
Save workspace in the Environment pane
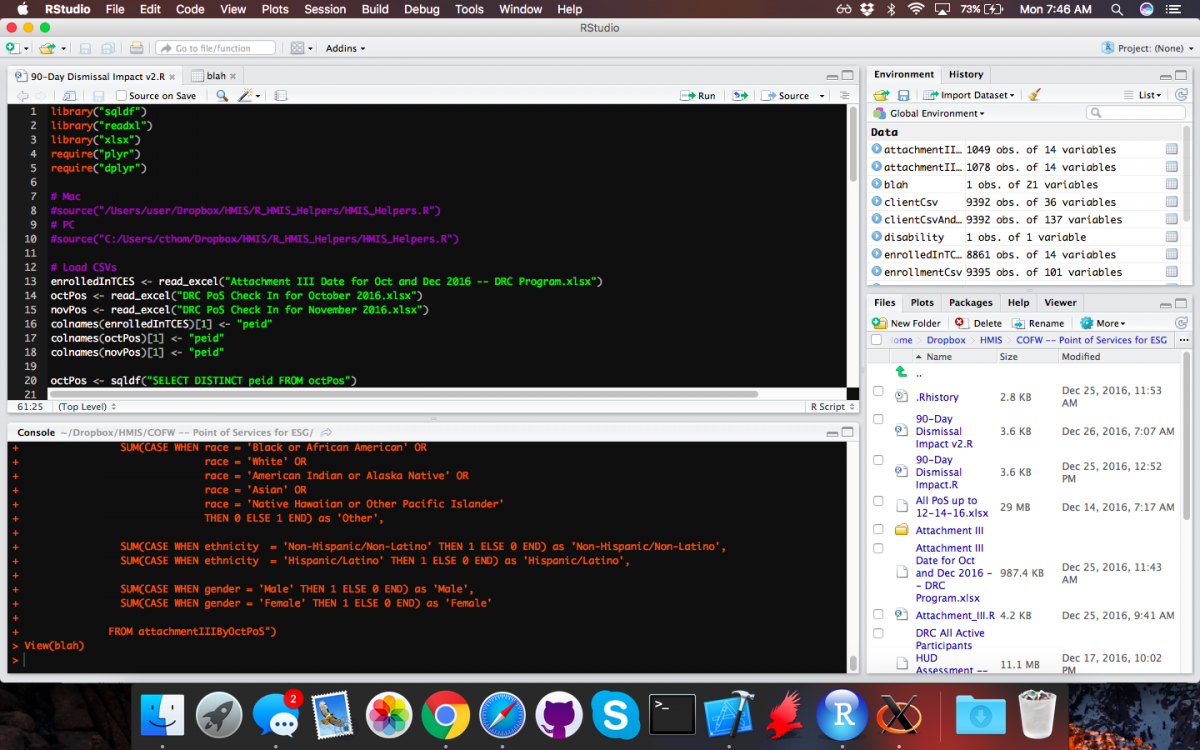pos(903,95)
